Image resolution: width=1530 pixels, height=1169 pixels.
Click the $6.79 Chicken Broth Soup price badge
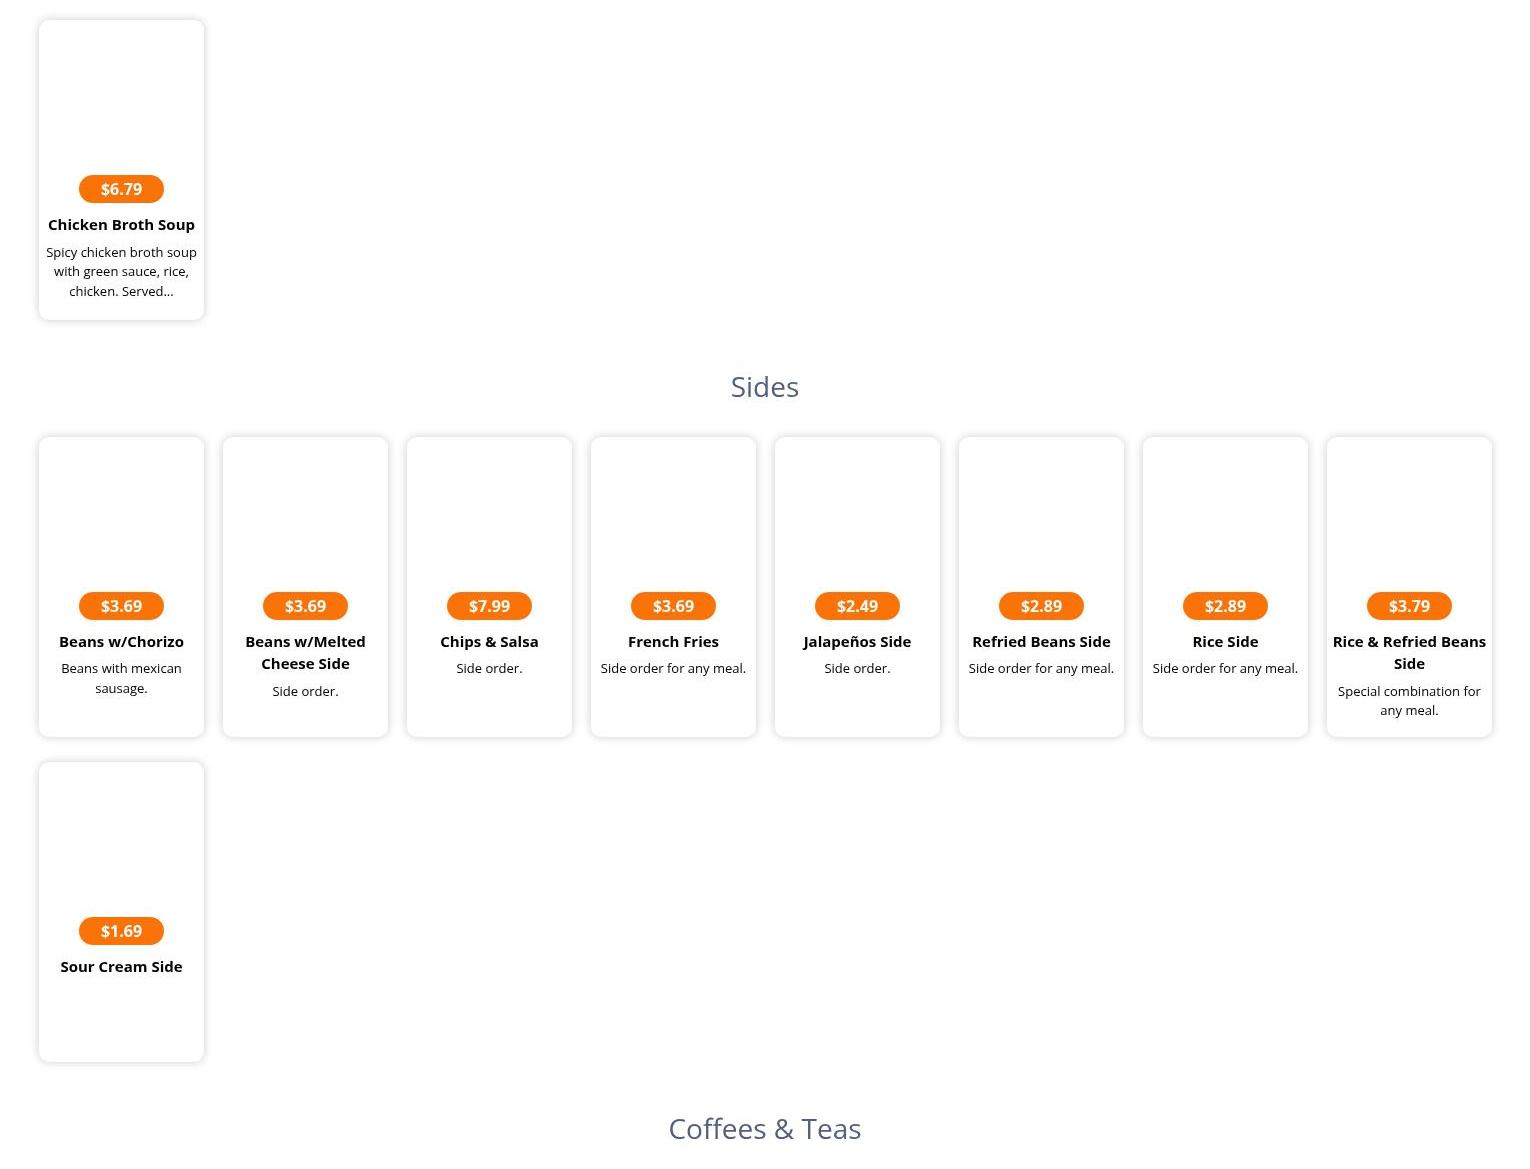[x=121, y=189]
